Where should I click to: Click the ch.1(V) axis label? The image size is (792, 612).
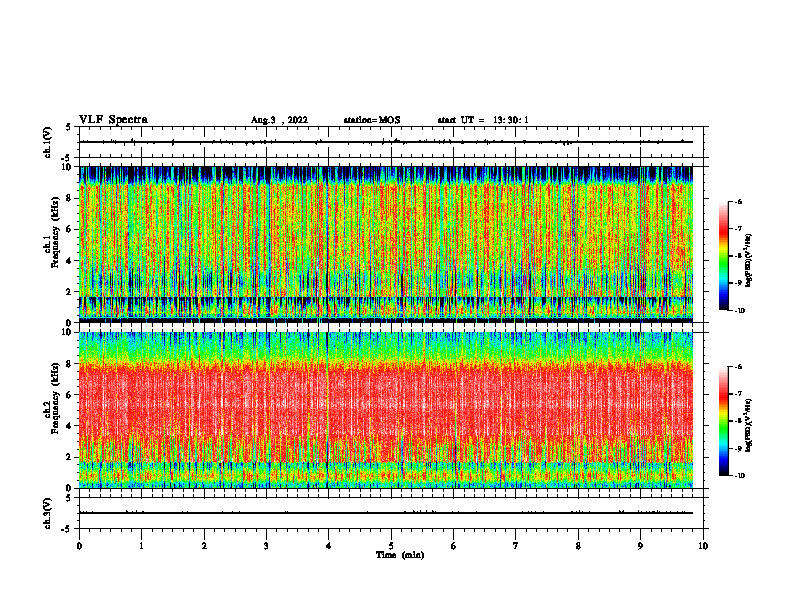[47, 142]
